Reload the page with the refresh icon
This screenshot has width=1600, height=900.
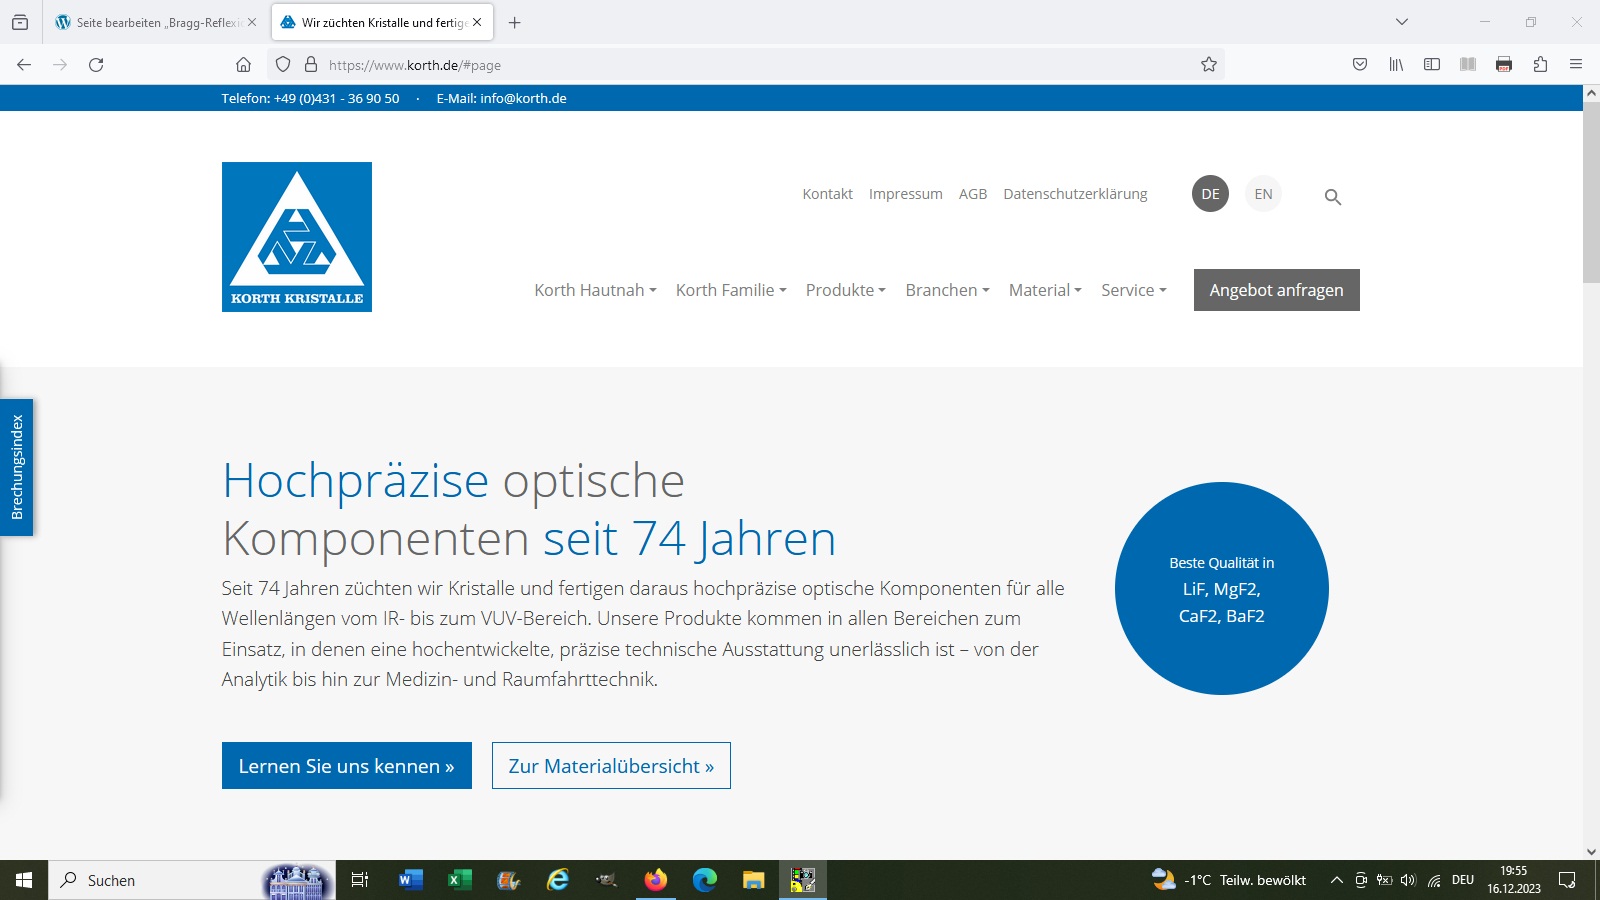(x=96, y=65)
